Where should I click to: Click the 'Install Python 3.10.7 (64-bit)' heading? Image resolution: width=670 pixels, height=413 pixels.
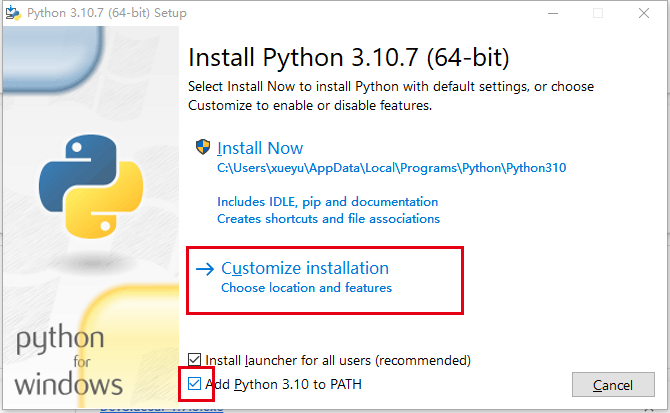point(349,58)
